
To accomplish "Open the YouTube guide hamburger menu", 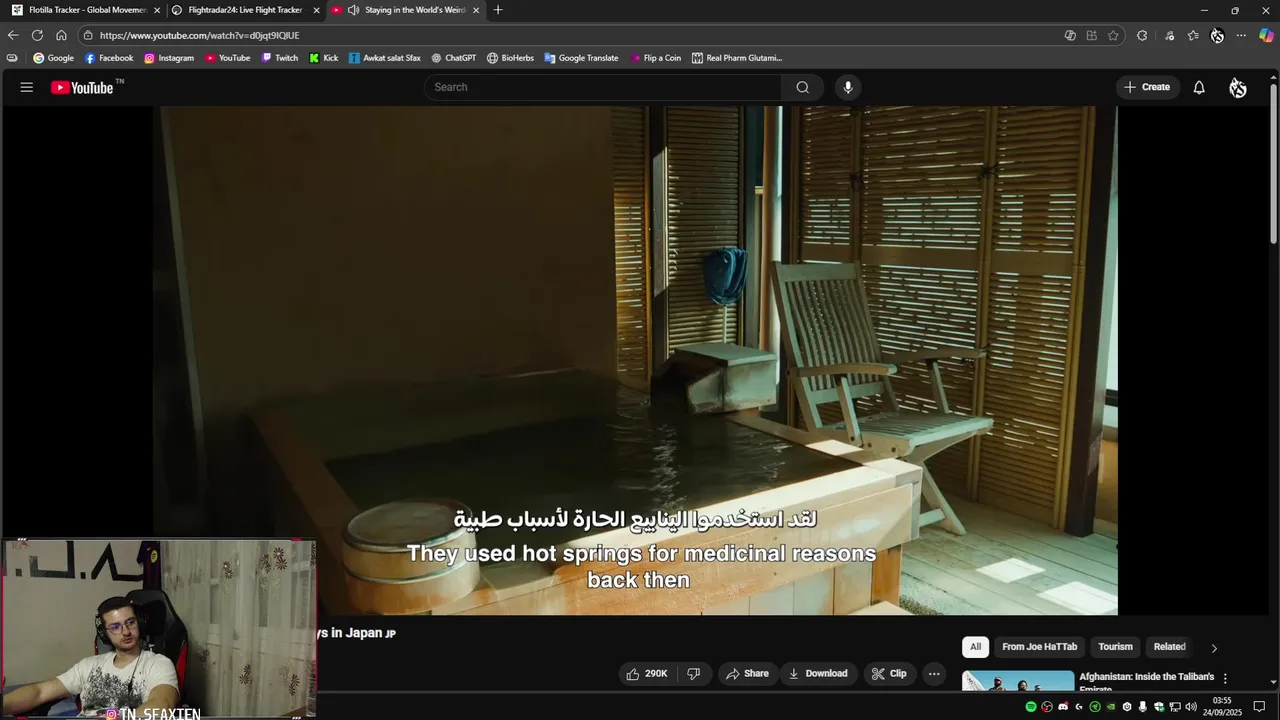I will [x=27, y=87].
